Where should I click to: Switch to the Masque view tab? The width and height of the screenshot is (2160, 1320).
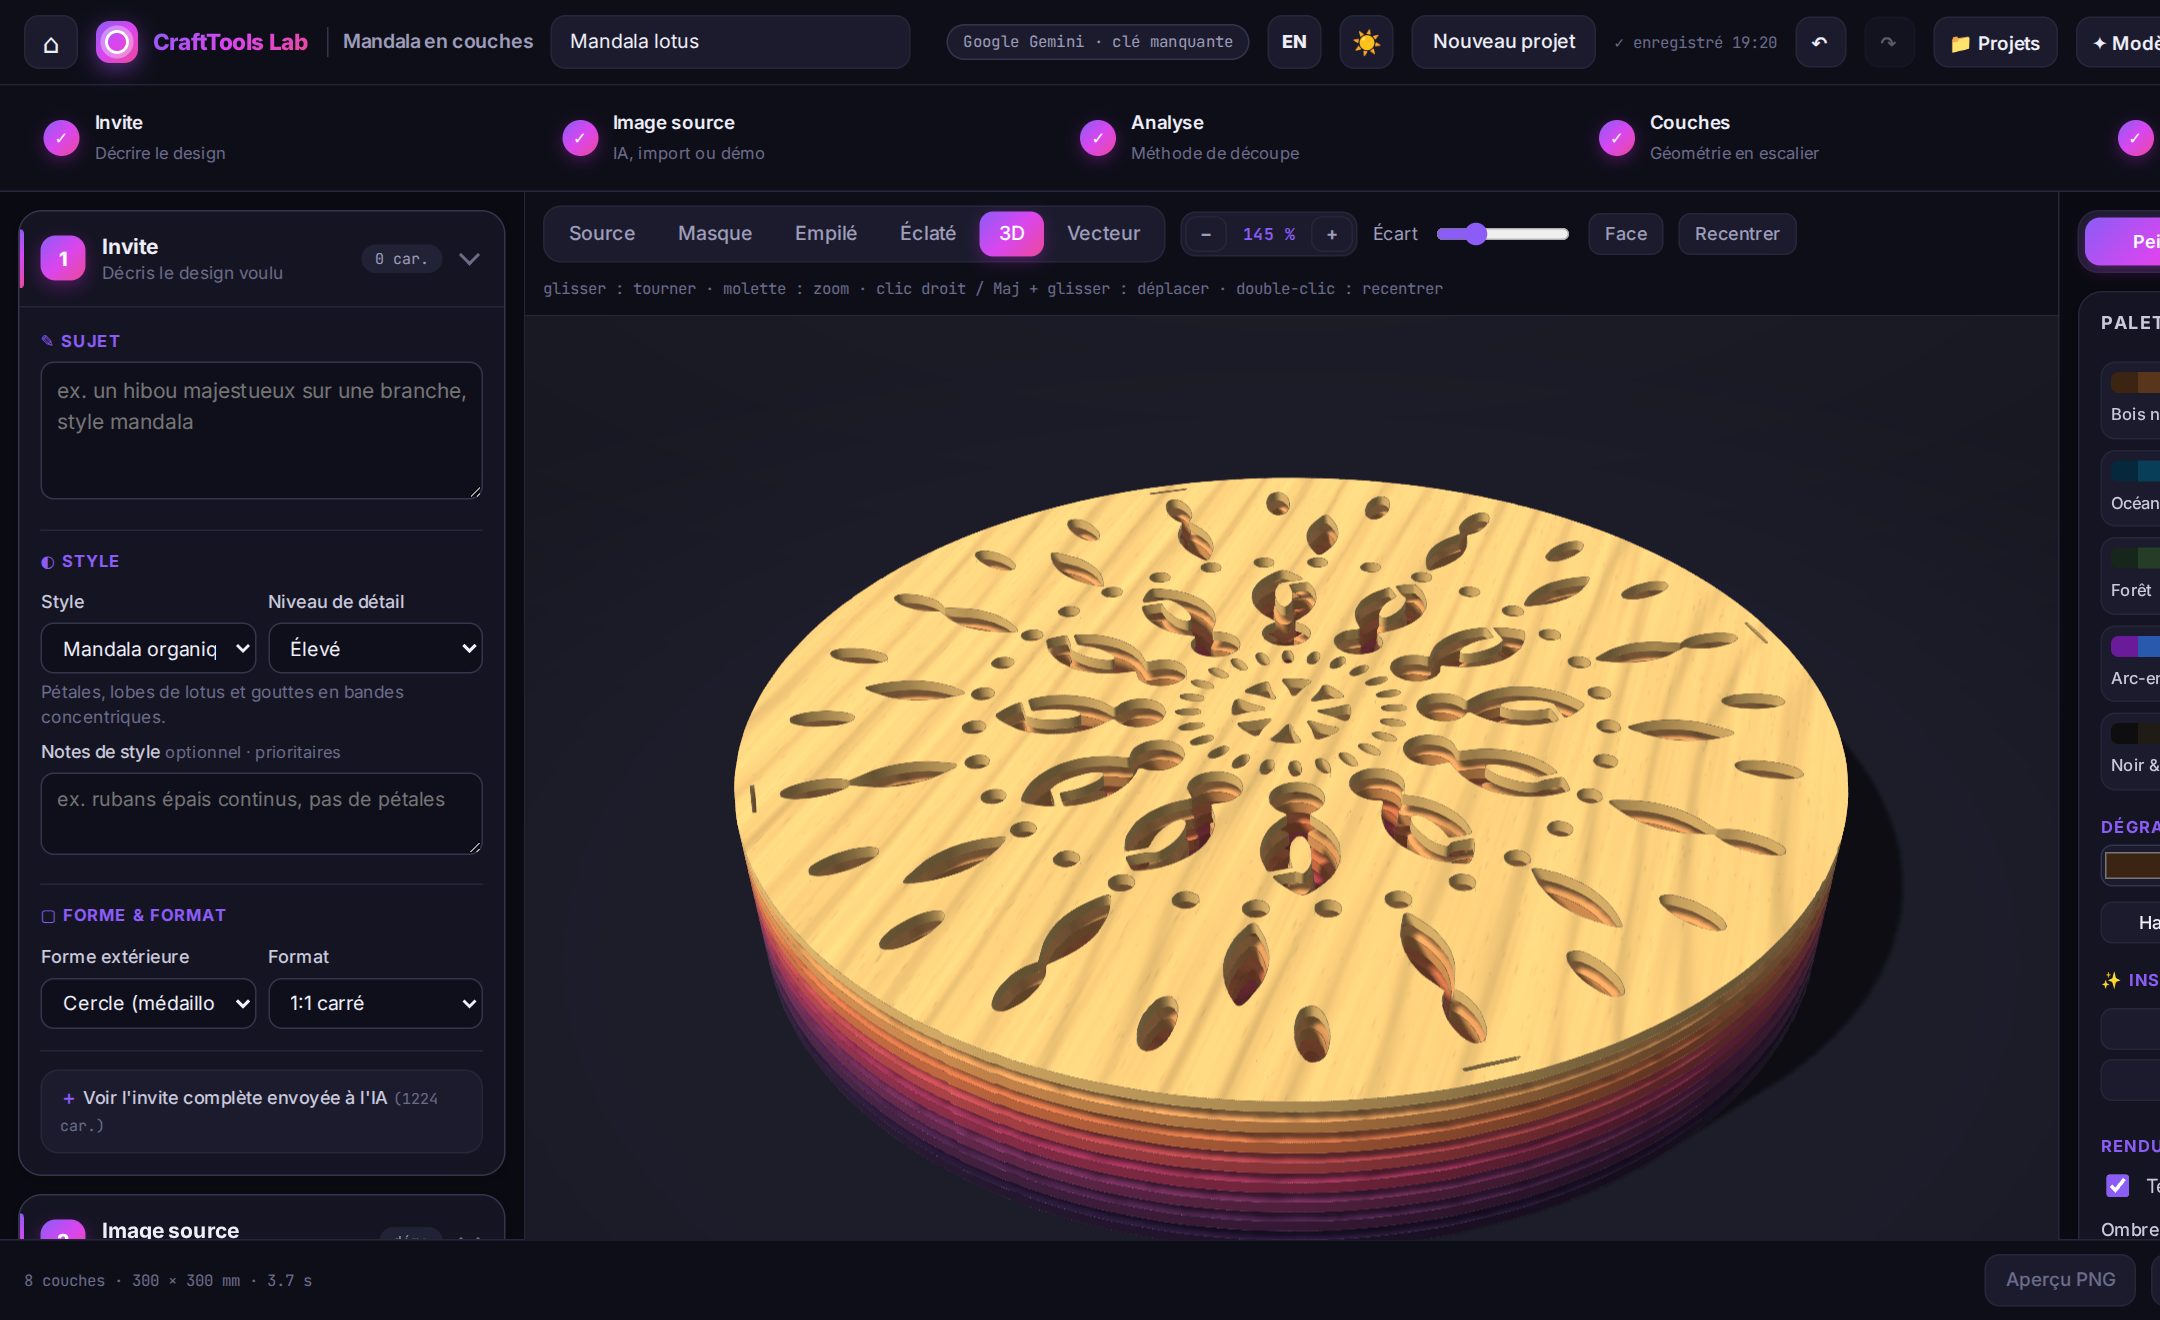tap(715, 233)
